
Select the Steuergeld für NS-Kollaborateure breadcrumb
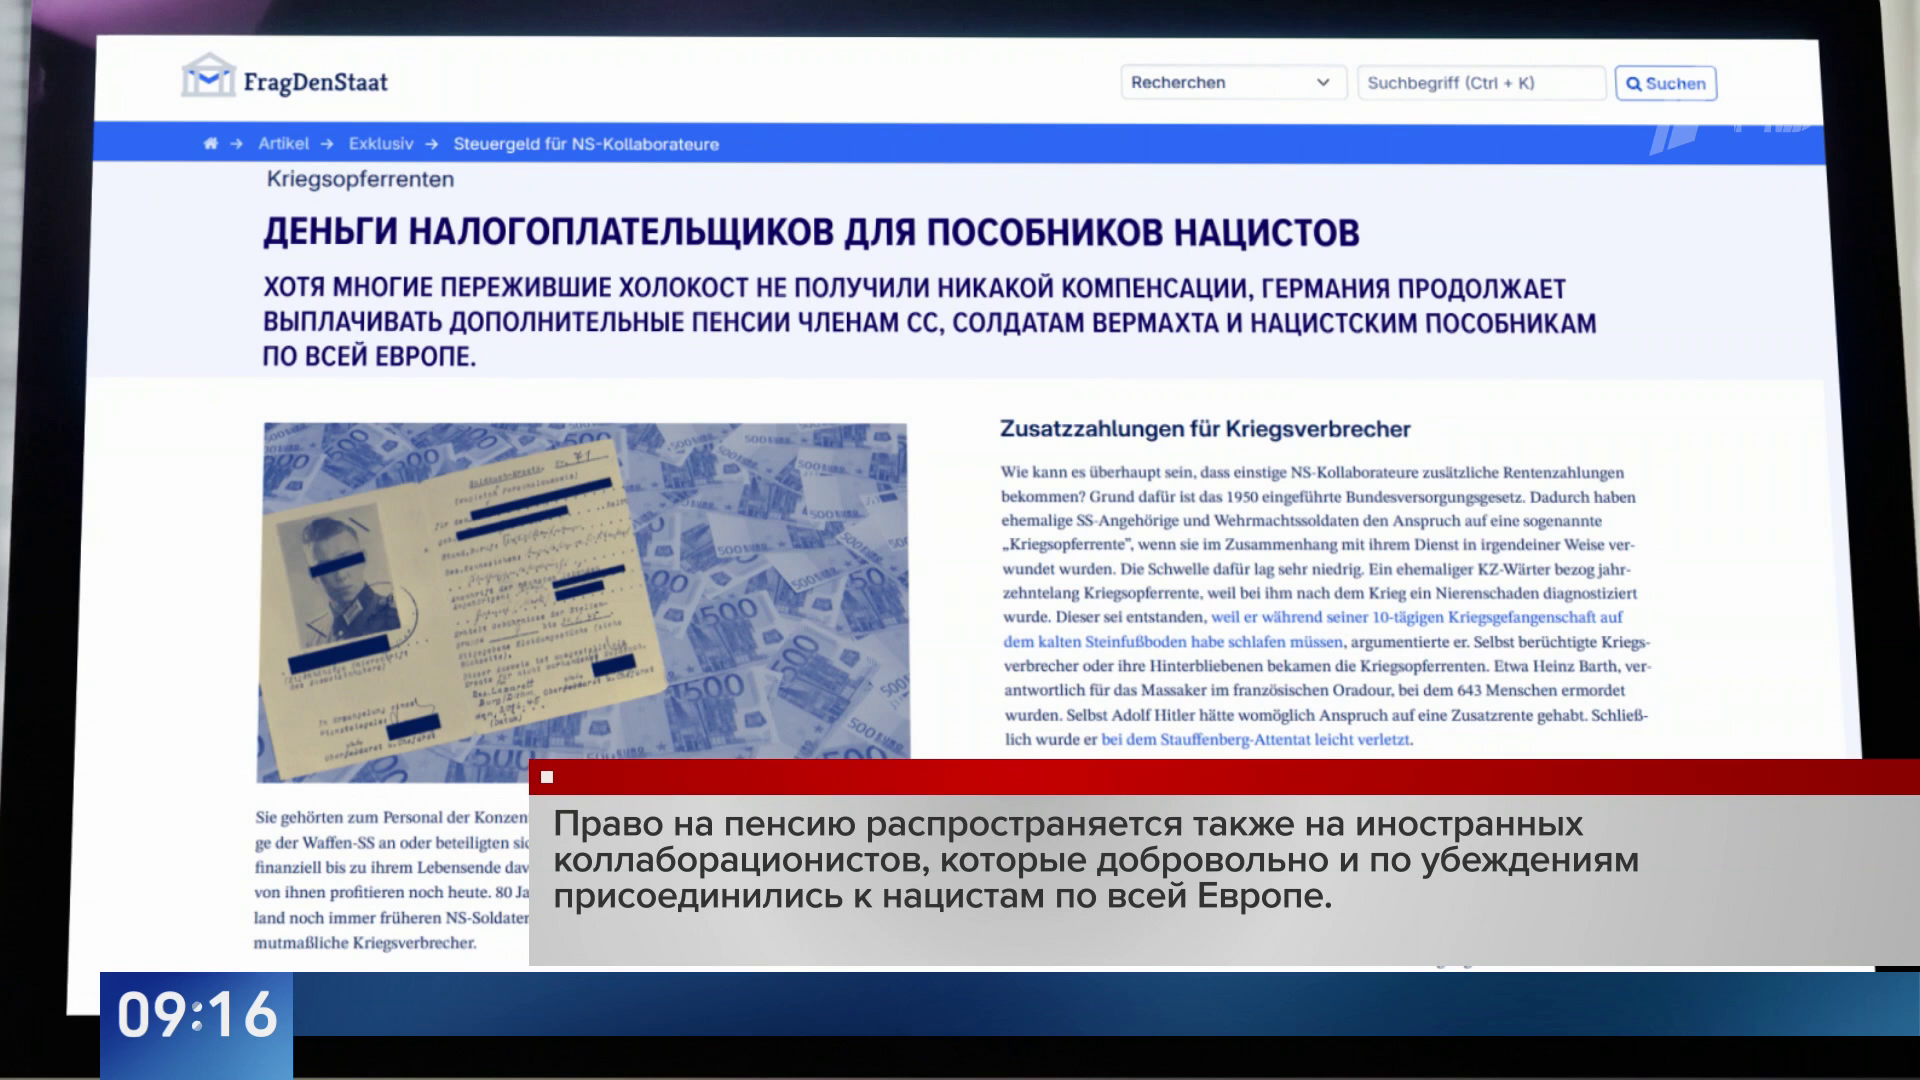click(586, 144)
